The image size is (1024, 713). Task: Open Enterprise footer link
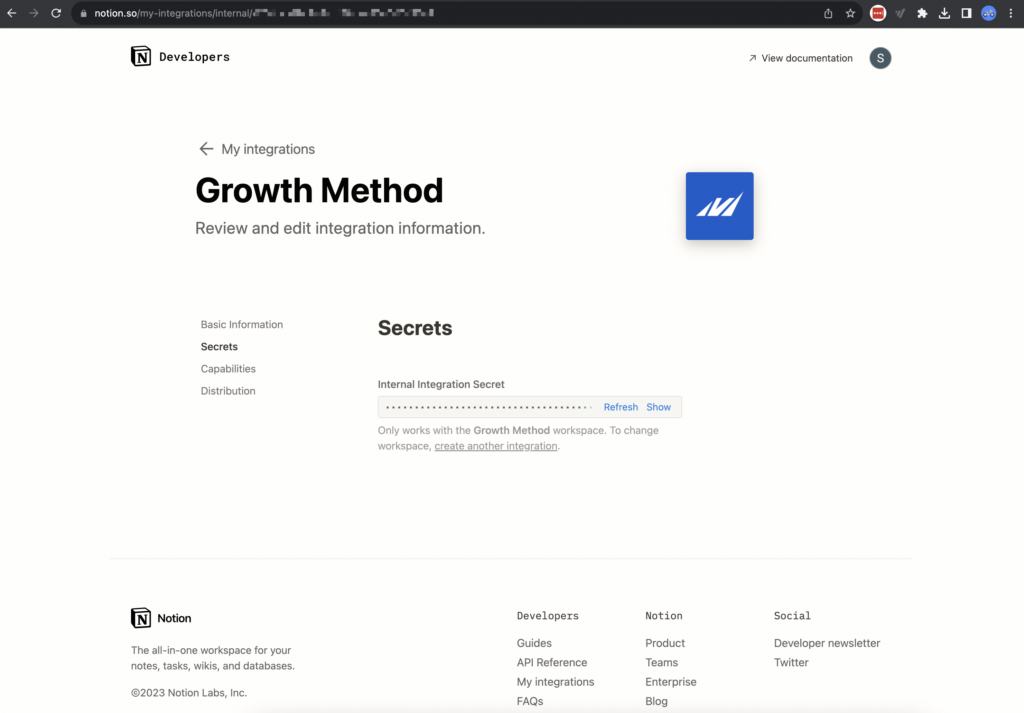pos(671,682)
